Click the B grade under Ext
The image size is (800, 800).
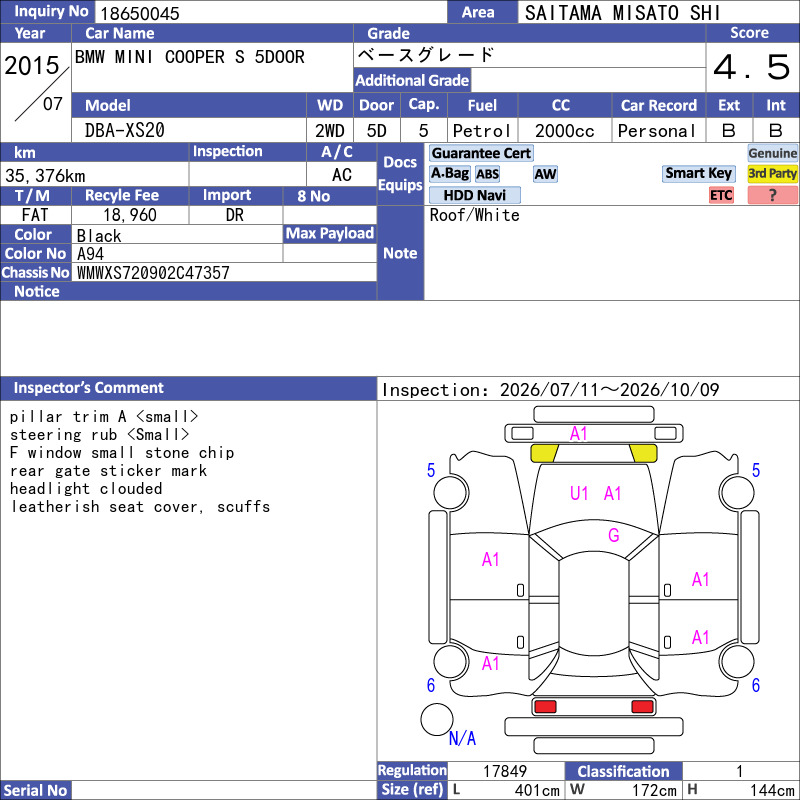729,131
